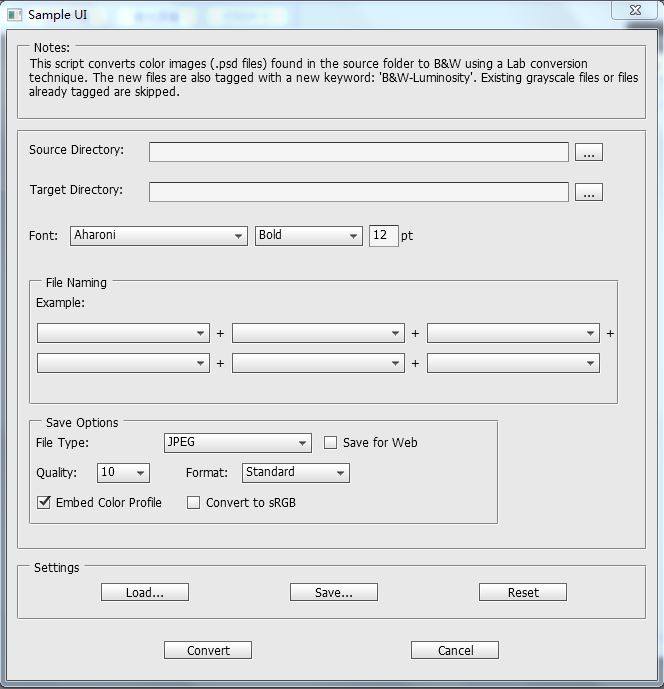Viewport: 664px width, 689px height.
Task: Browse for the Source Directory folder
Action: (x=590, y=152)
